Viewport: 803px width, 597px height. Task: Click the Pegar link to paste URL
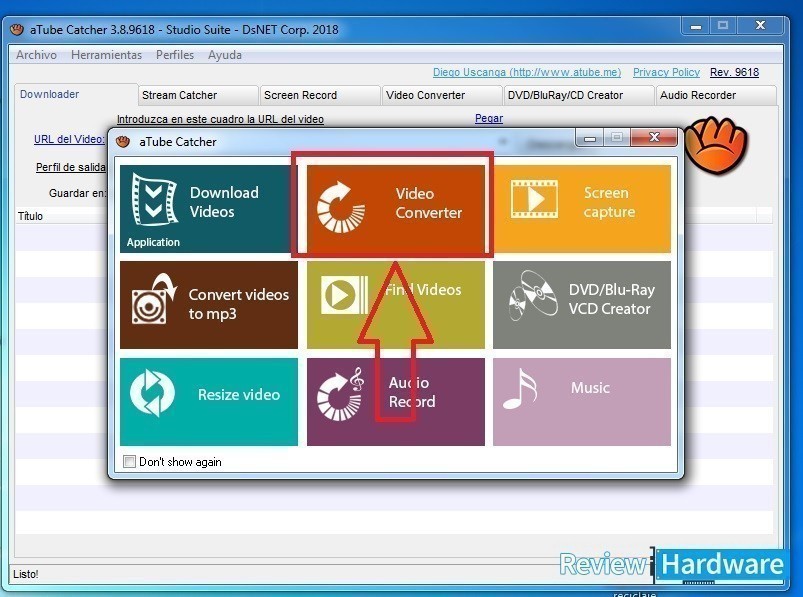489,118
